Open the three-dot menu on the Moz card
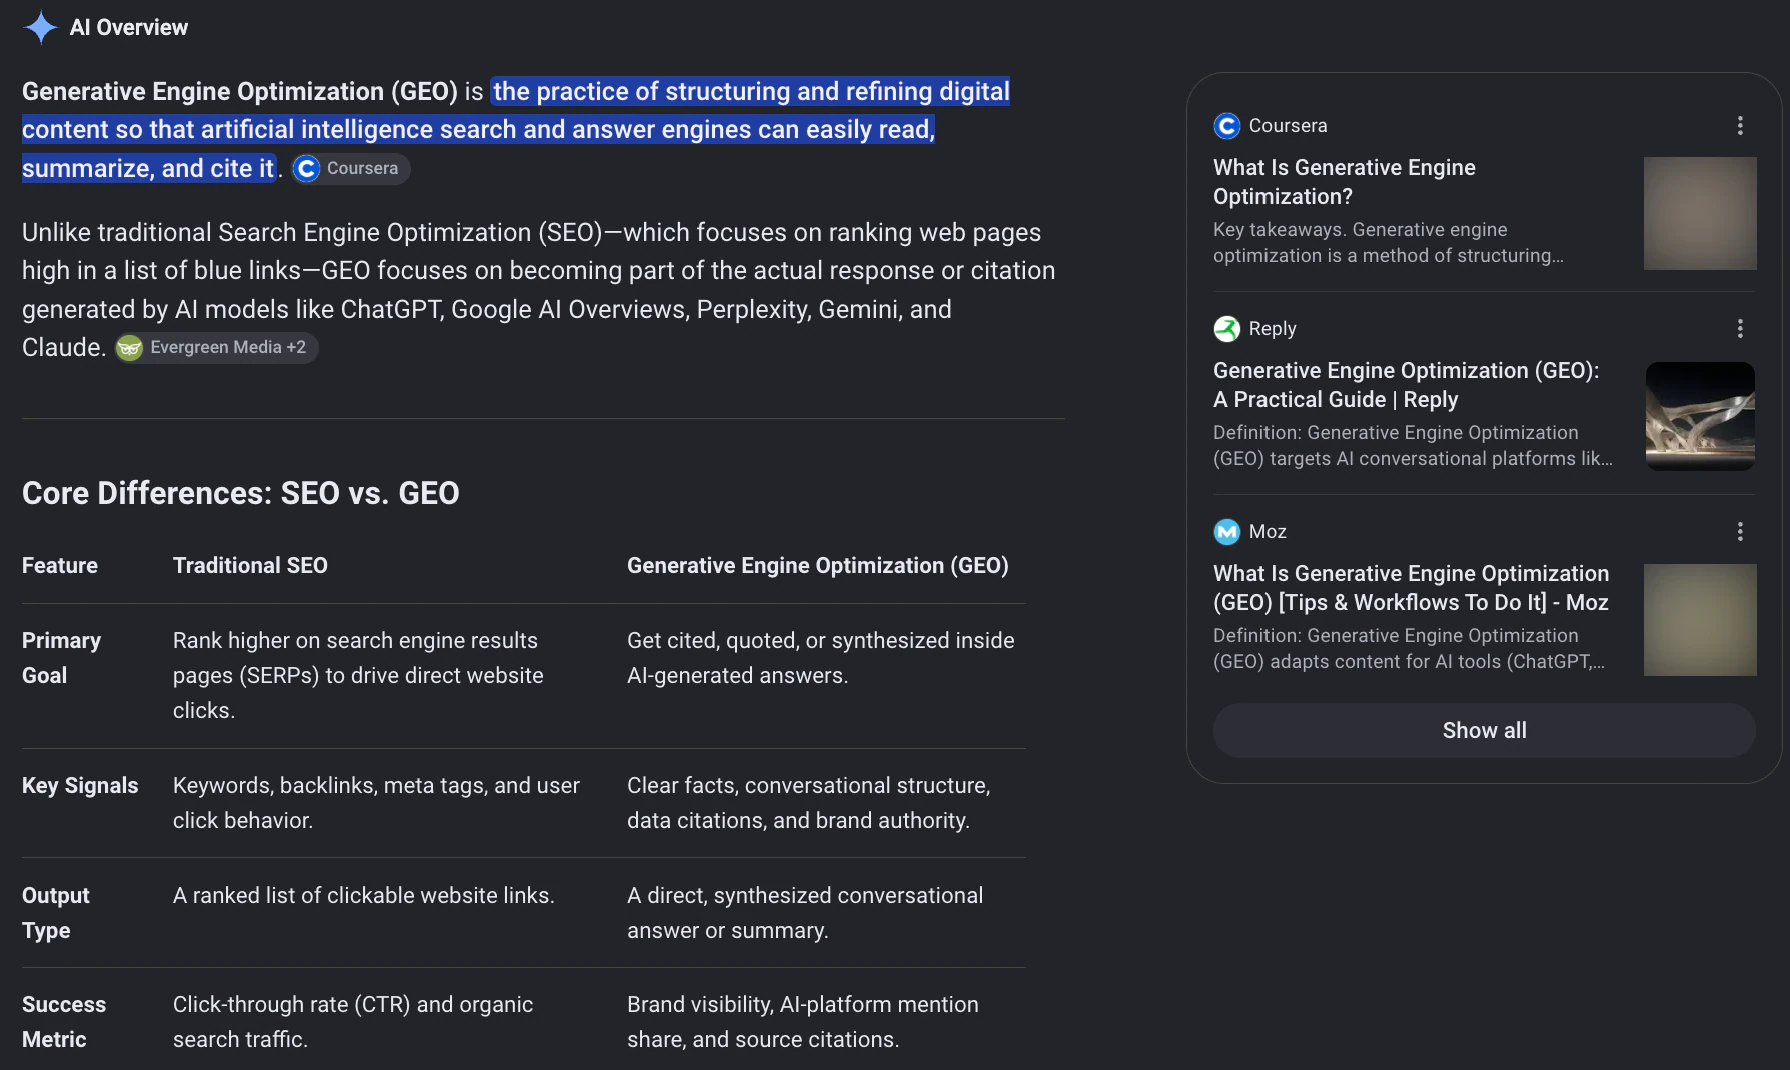The height and width of the screenshot is (1070, 1790). coord(1740,532)
